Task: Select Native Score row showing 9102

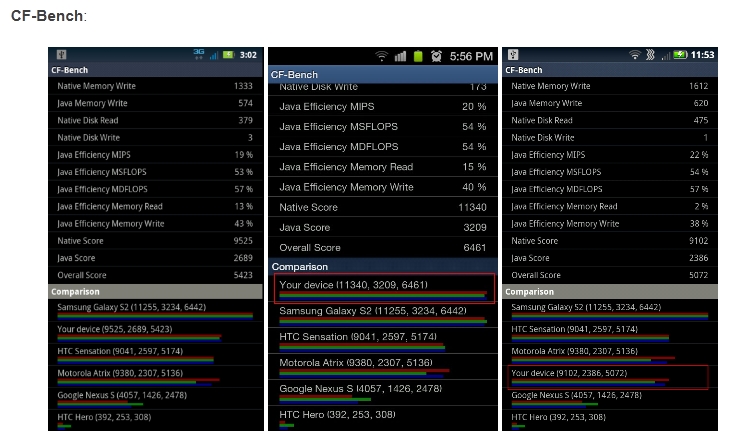Action: pos(610,241)
